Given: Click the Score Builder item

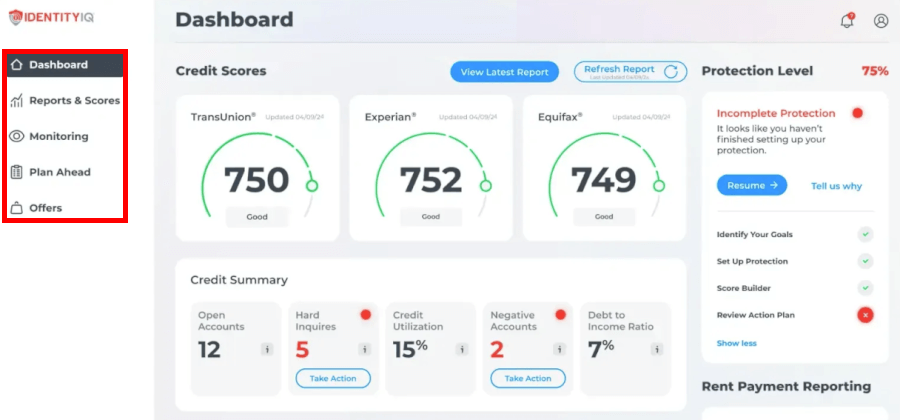Looking at the screenshot, I should (x=795, y=288).
